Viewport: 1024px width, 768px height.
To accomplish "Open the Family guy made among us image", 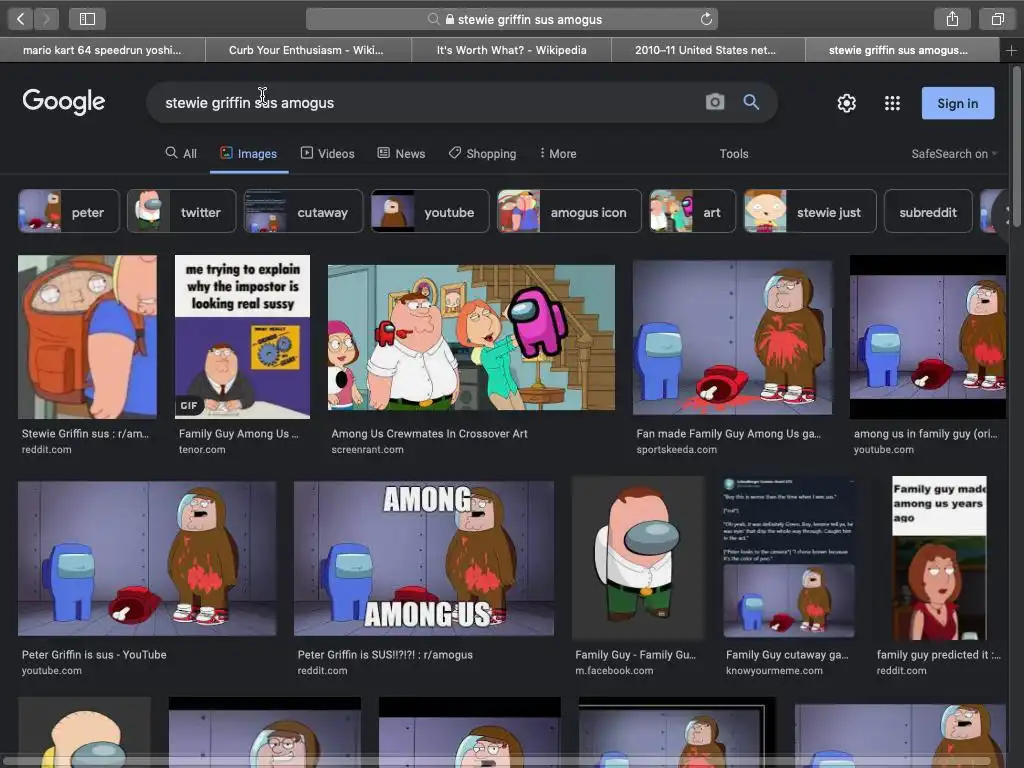I will (x=939, y=558).
